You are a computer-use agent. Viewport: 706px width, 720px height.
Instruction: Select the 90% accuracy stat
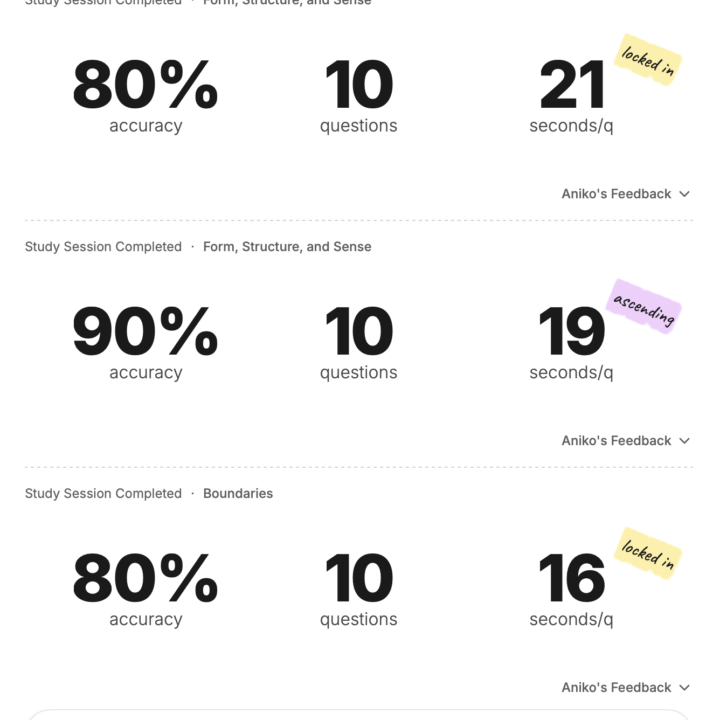(145, 342)
